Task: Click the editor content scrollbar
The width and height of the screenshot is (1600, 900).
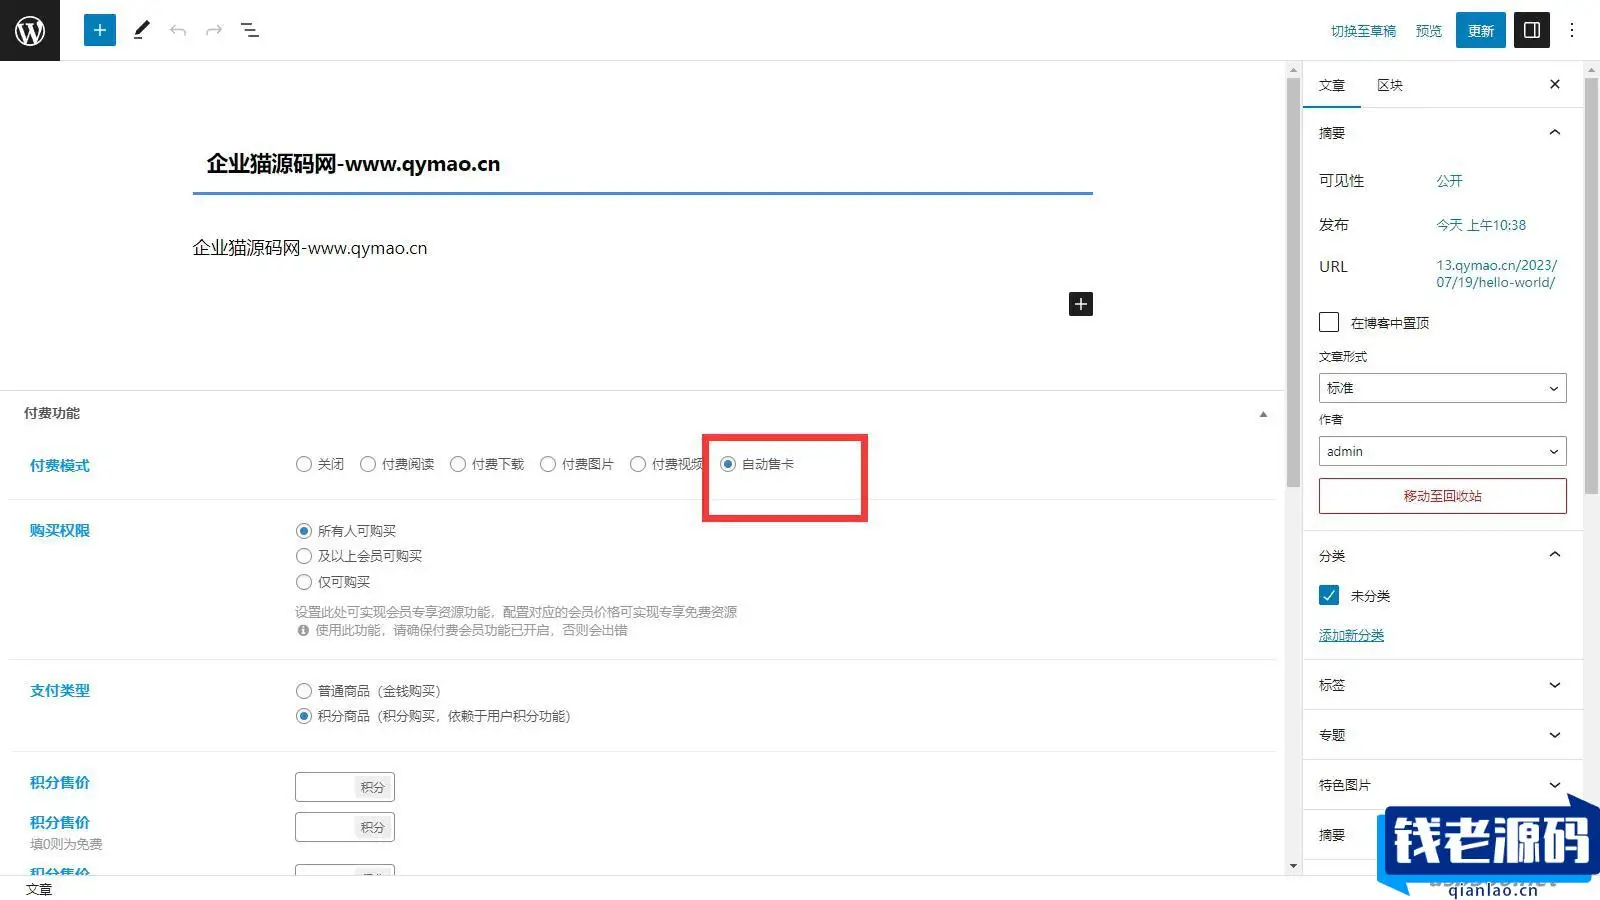Action: pos(1293,282)
